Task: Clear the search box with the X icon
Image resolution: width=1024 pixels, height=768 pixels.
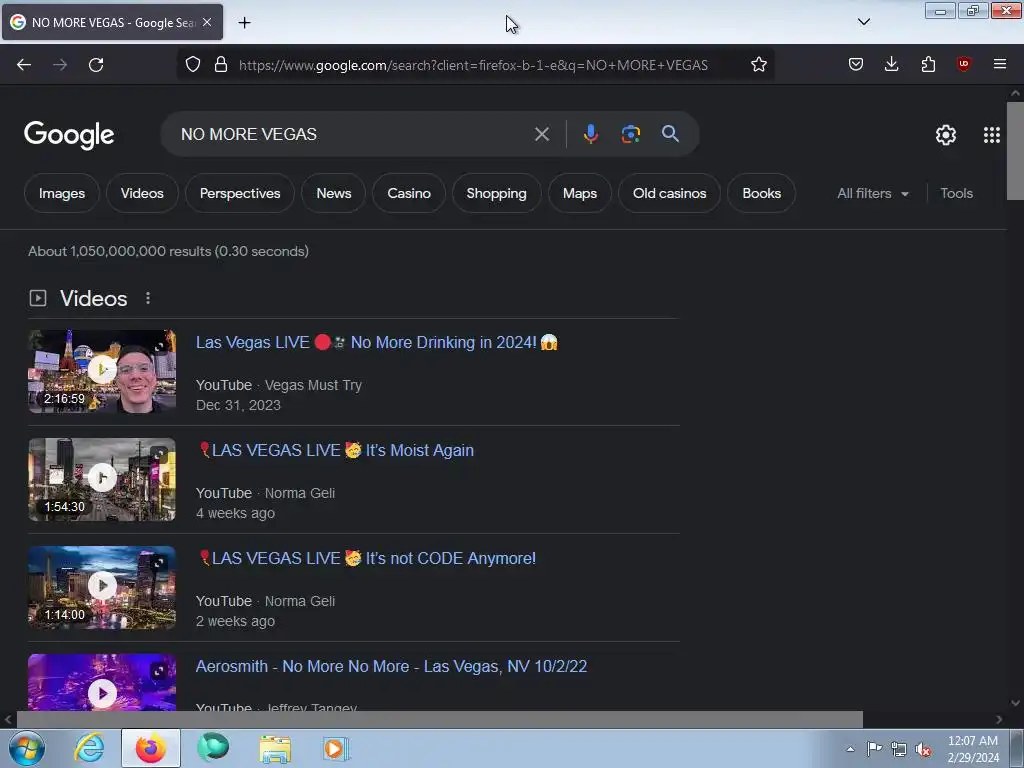Action: [x=541, y=135]
